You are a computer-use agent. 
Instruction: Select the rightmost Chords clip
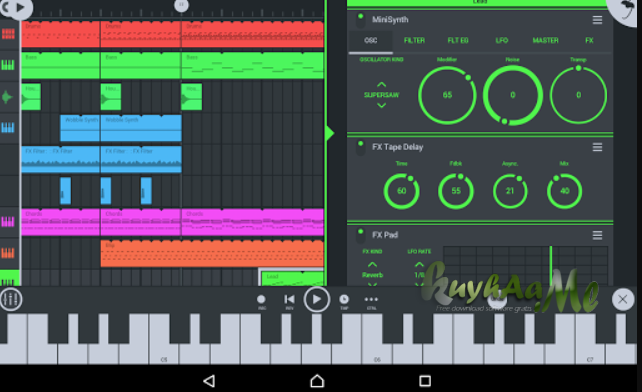253,222
